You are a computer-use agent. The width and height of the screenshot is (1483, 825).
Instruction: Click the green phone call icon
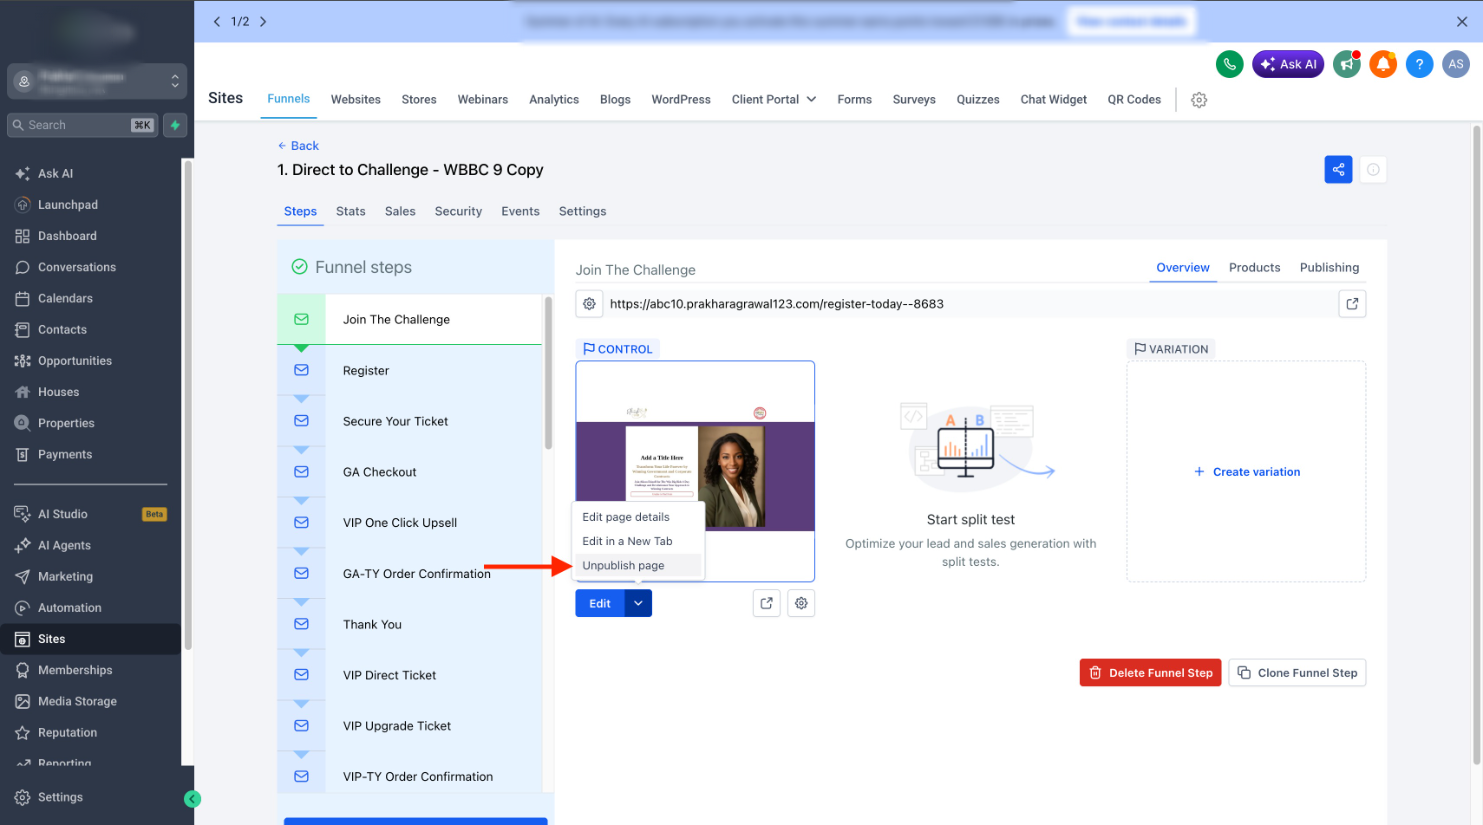pos(1229,64)
